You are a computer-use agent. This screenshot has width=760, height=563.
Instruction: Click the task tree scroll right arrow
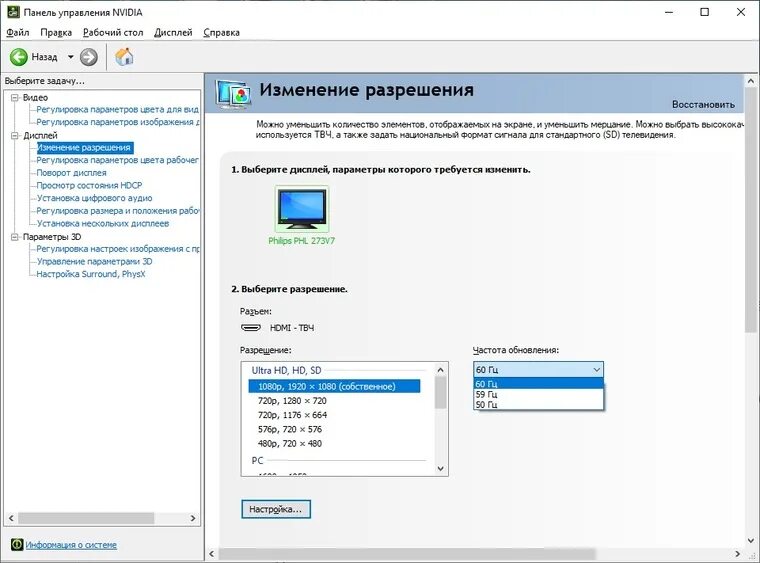(x=193, y=518)
